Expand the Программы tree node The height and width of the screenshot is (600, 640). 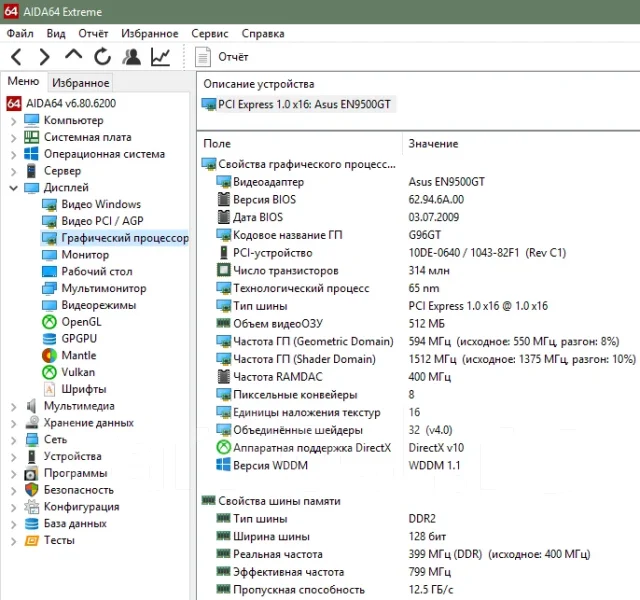pos(13,473)
